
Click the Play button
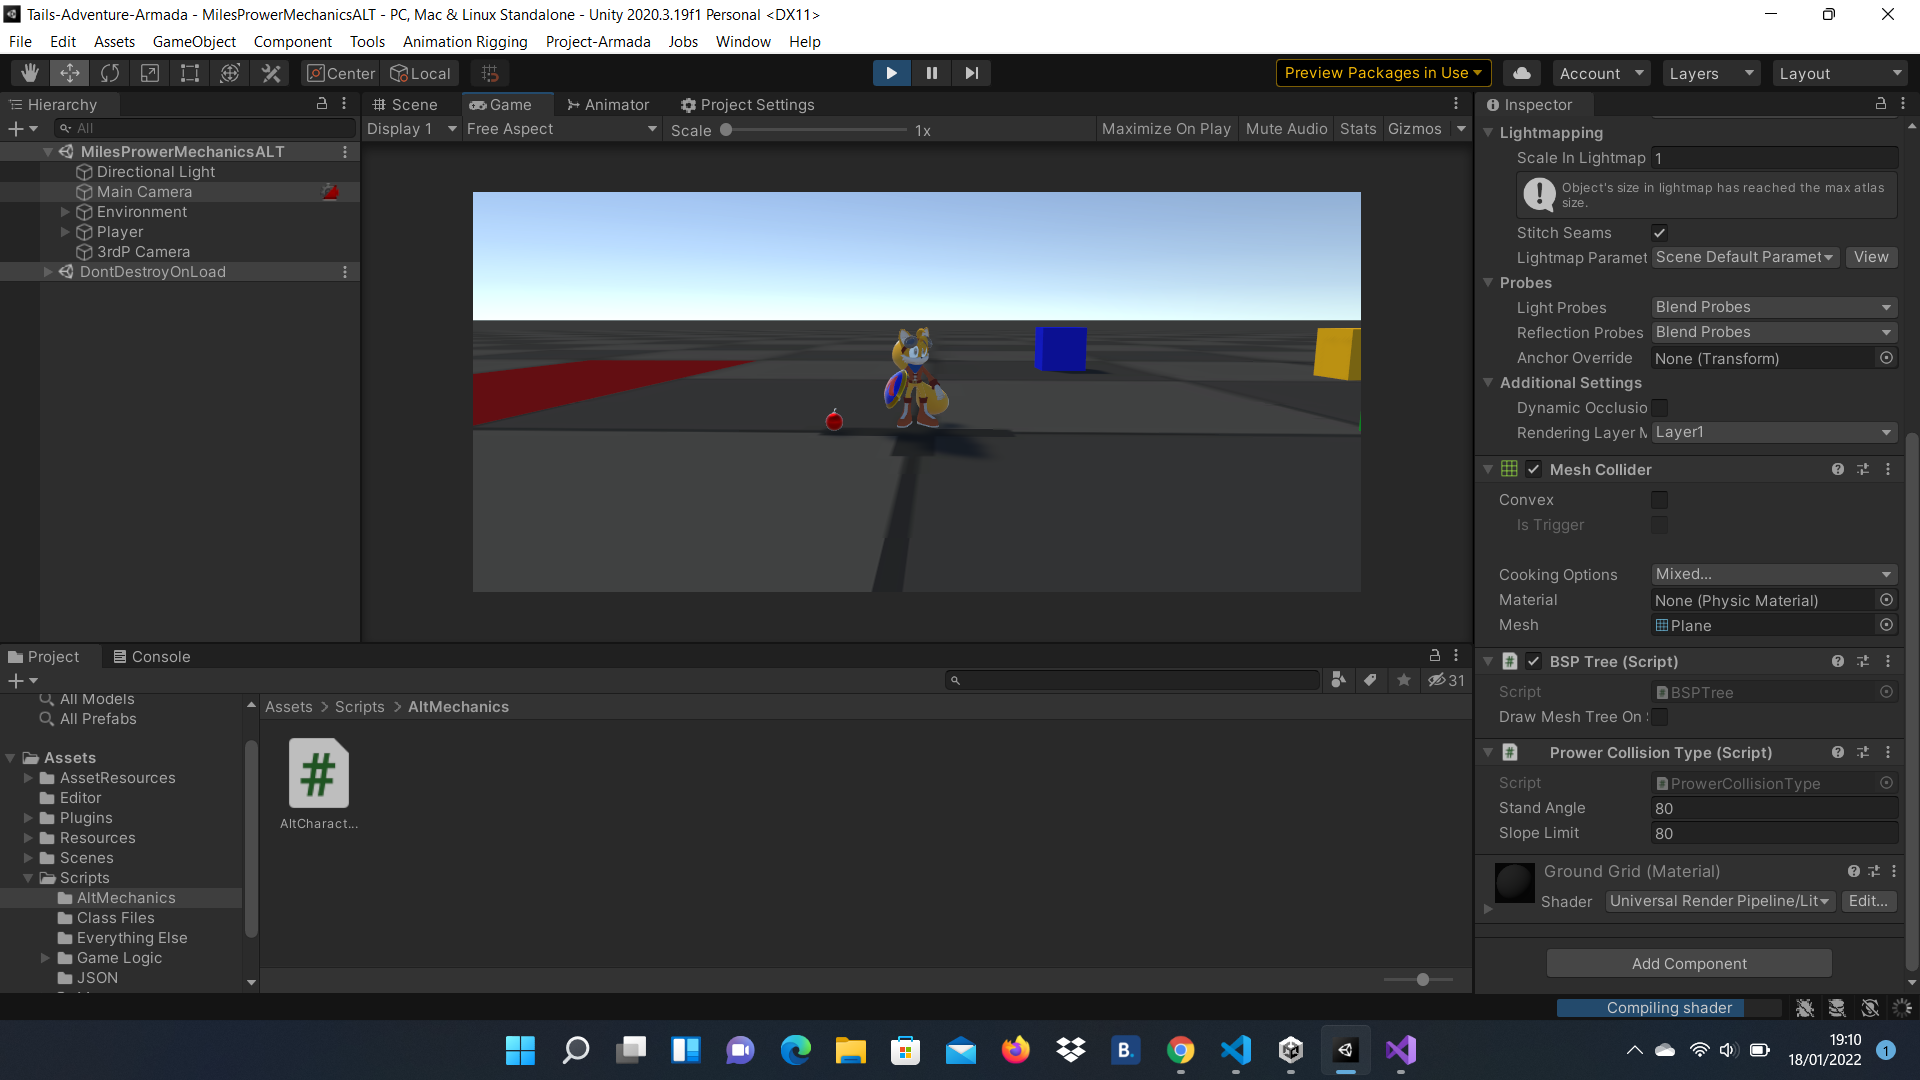coord(891,73)
